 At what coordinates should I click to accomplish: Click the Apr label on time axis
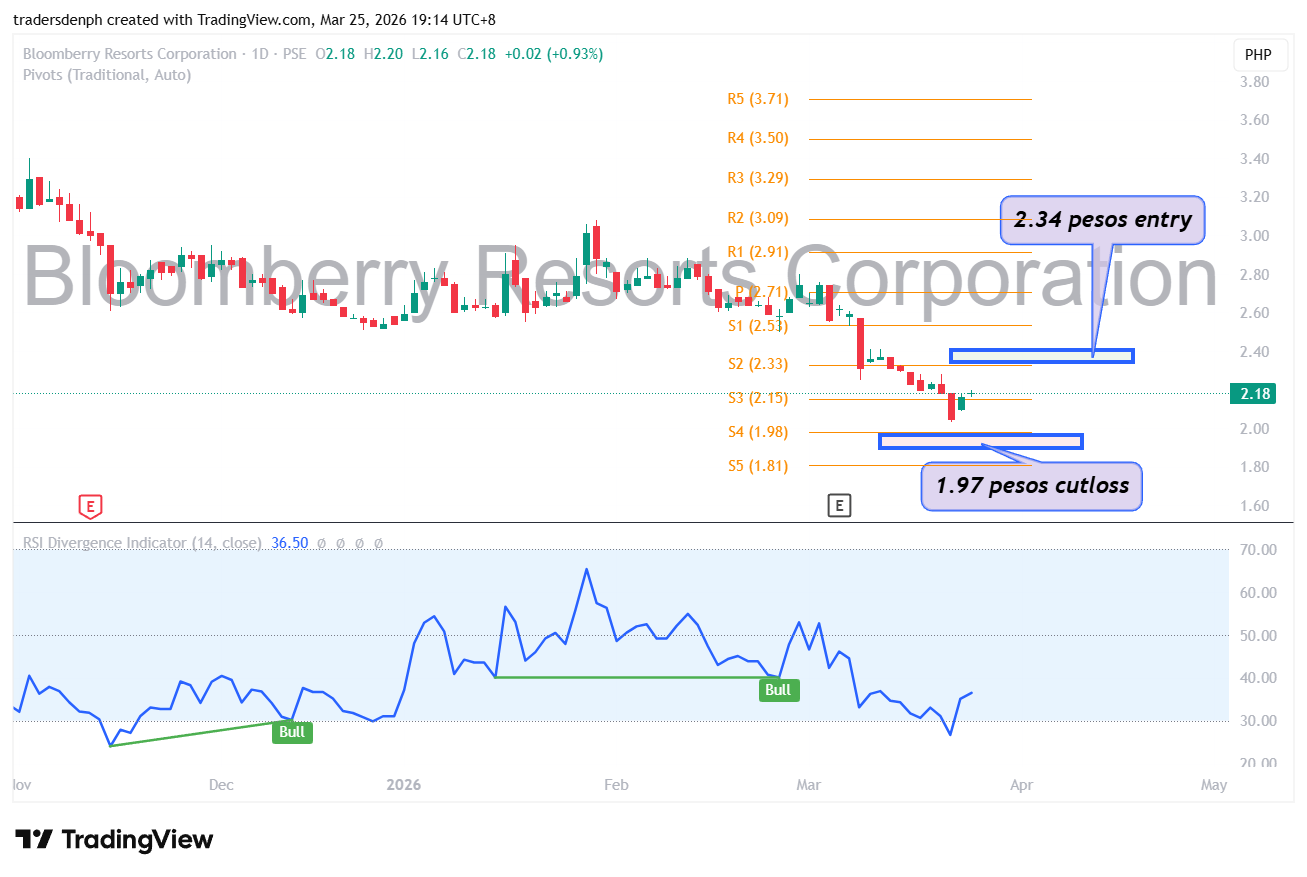click(x=1021, y=785)
